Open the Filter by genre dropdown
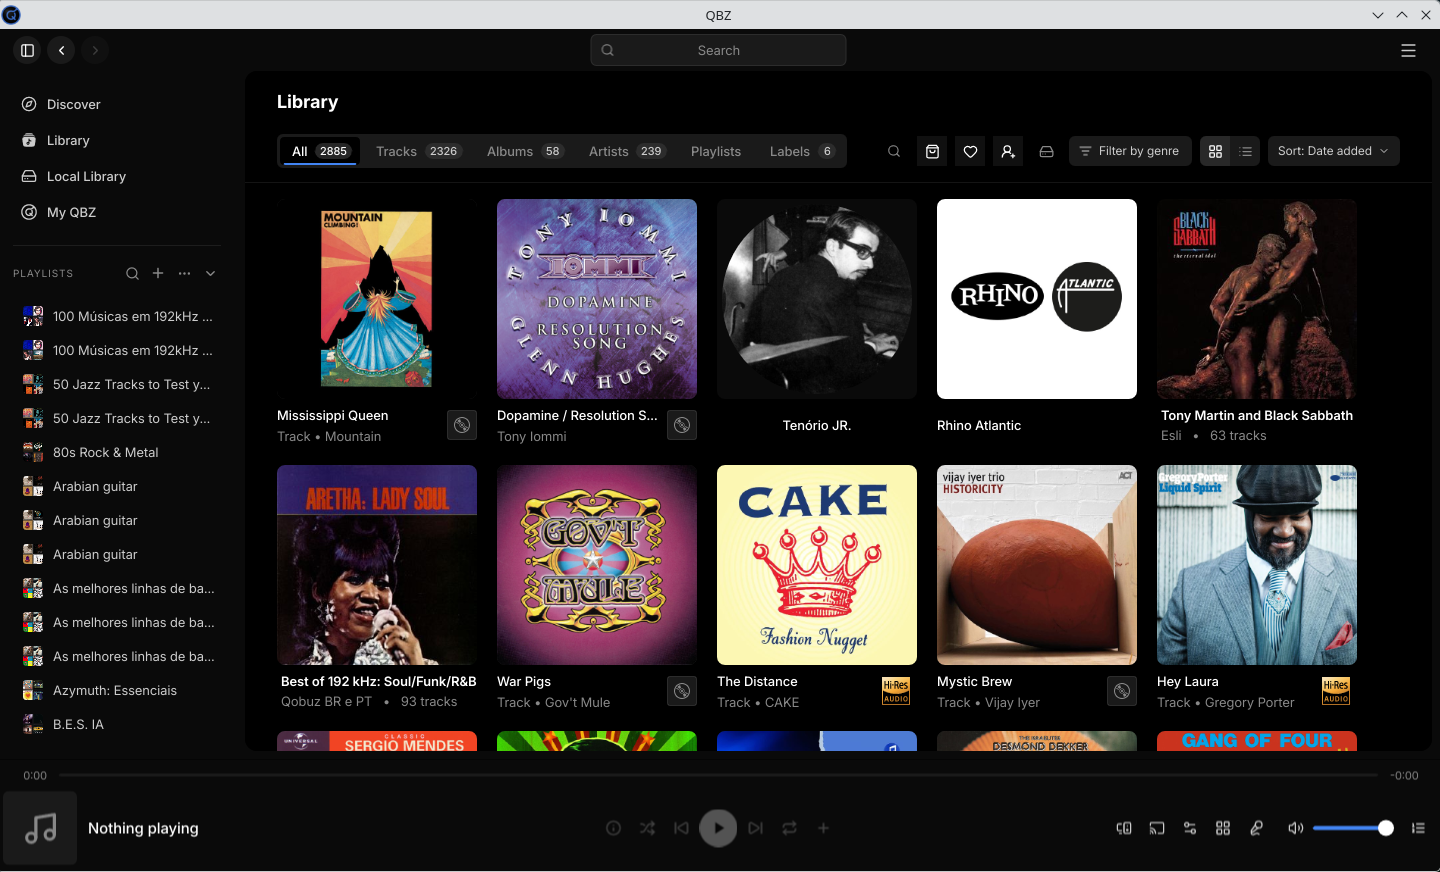The width and height of the screenshot is (1440, 872). click(x=1130, y=151)
